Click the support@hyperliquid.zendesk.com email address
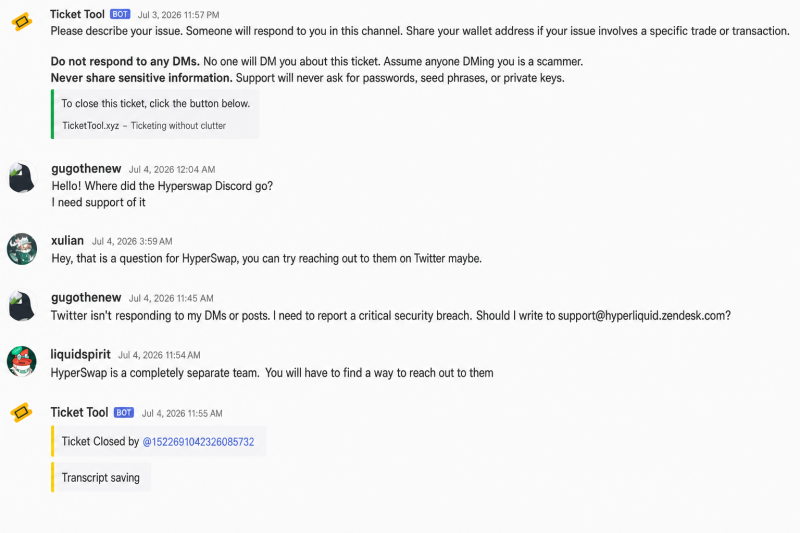The width and height of the screenshot is (800, 533). point(644,316)
